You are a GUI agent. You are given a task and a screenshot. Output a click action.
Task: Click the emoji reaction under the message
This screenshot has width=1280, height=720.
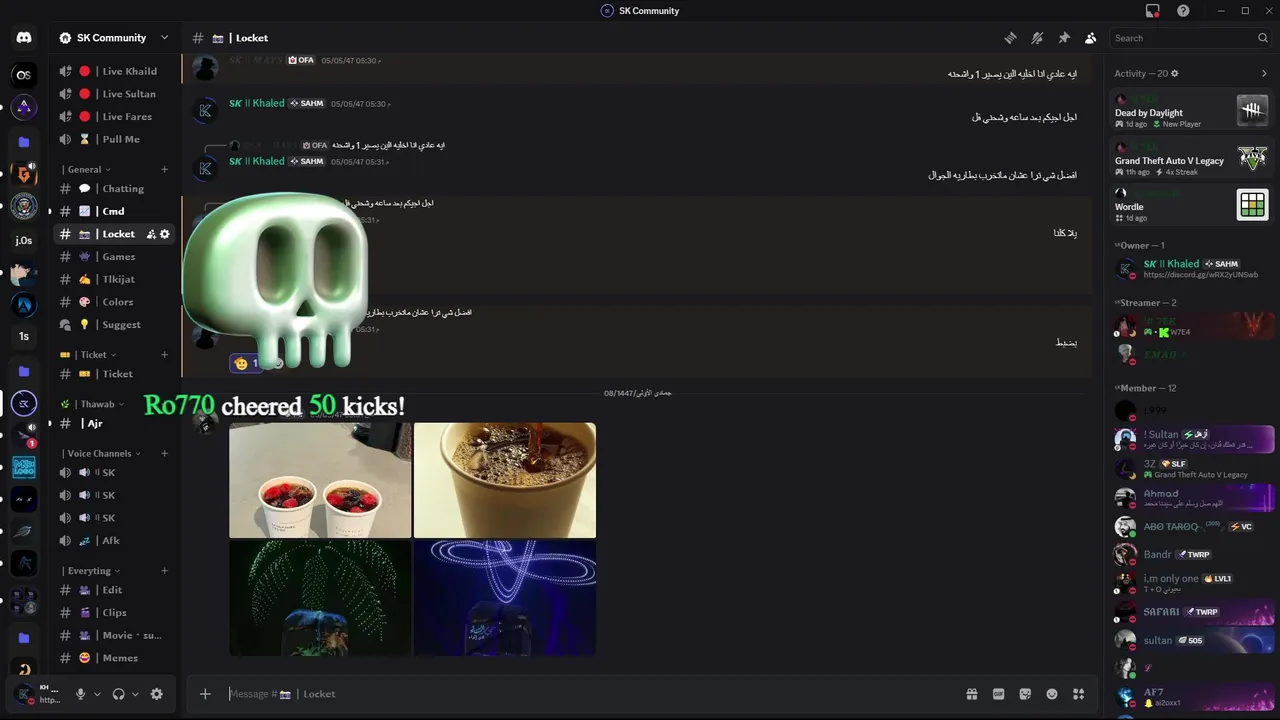coord(246,363)
